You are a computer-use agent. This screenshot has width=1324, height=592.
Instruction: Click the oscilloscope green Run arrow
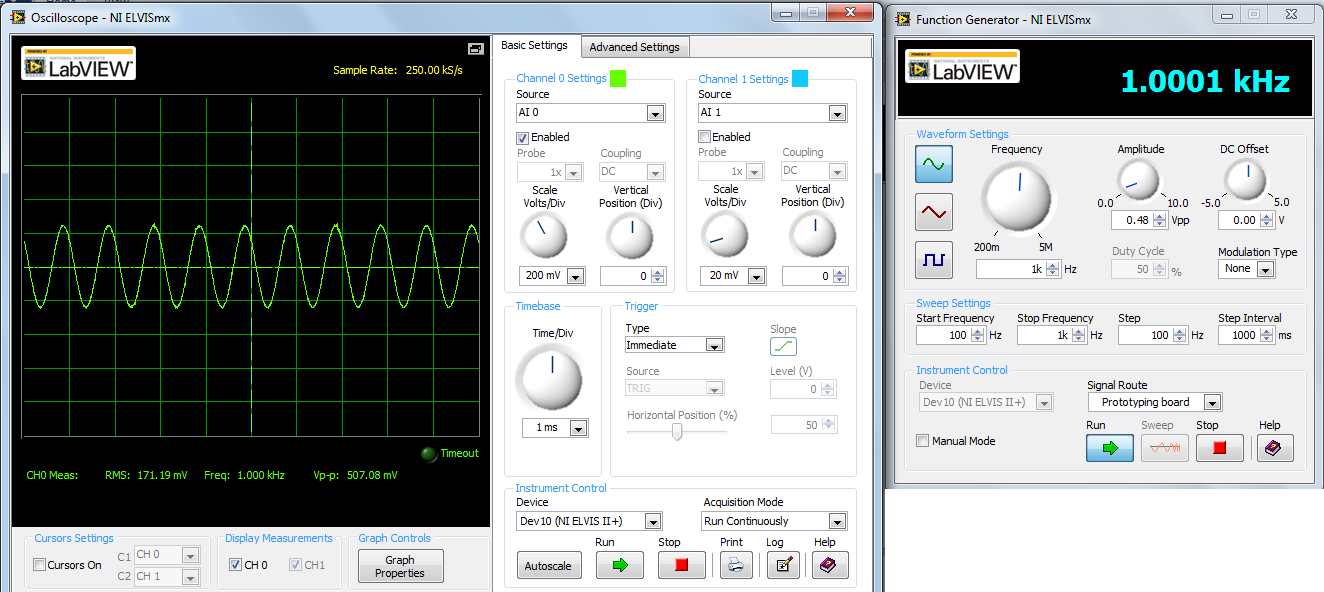point(619,565)
